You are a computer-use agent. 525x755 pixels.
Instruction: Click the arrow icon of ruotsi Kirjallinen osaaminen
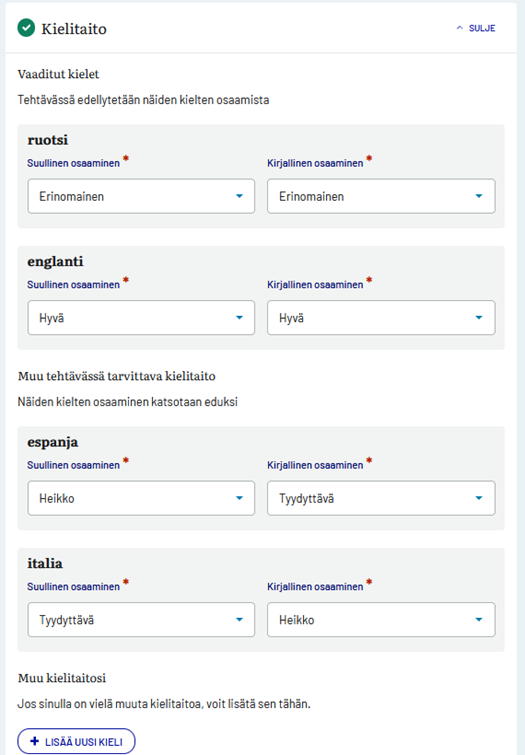click(x=479, y=196)
